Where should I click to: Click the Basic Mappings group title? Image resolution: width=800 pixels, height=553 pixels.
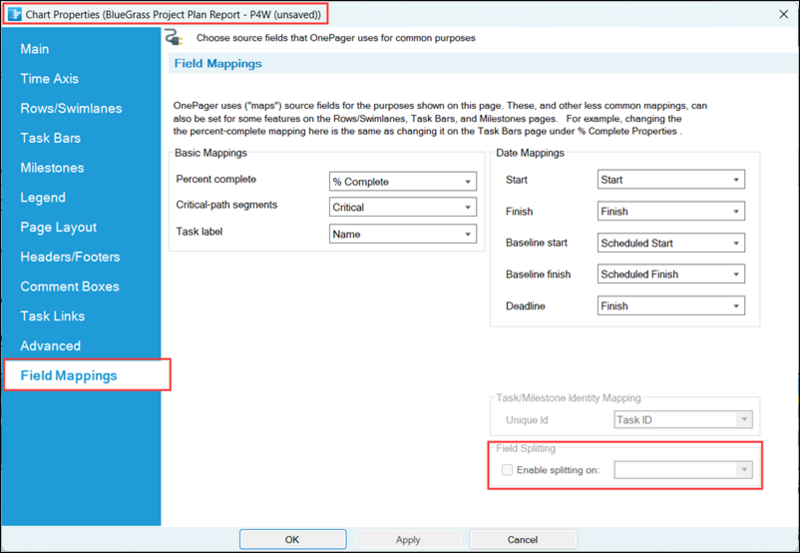[211, 153]
